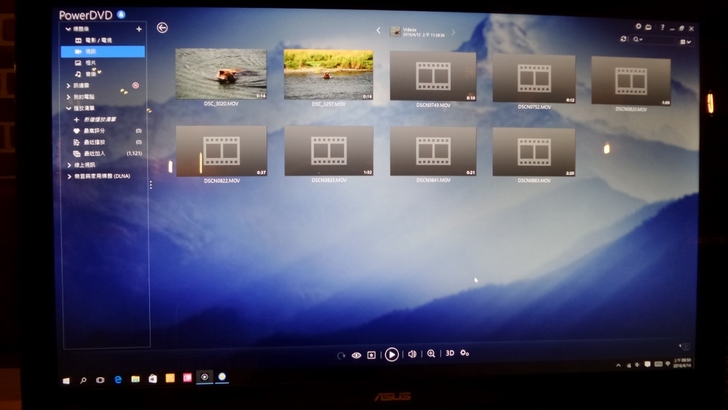728x410 pixels.
Task: Open the Music (音樂) library
Action: [85, 74]
